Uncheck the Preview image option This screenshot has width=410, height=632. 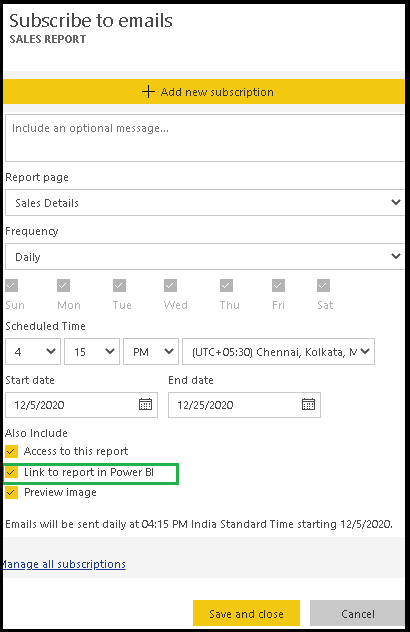12,492
